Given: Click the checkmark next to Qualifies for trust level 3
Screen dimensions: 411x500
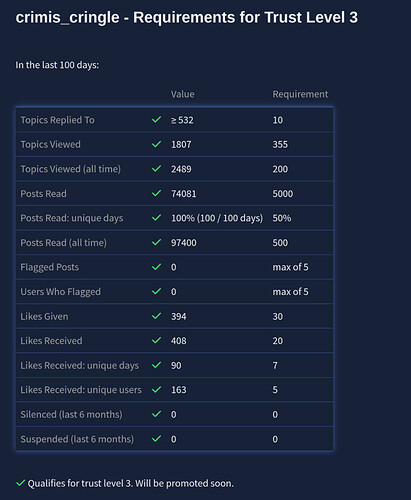Looking at the screenshot, I should [x=20, y=483].
